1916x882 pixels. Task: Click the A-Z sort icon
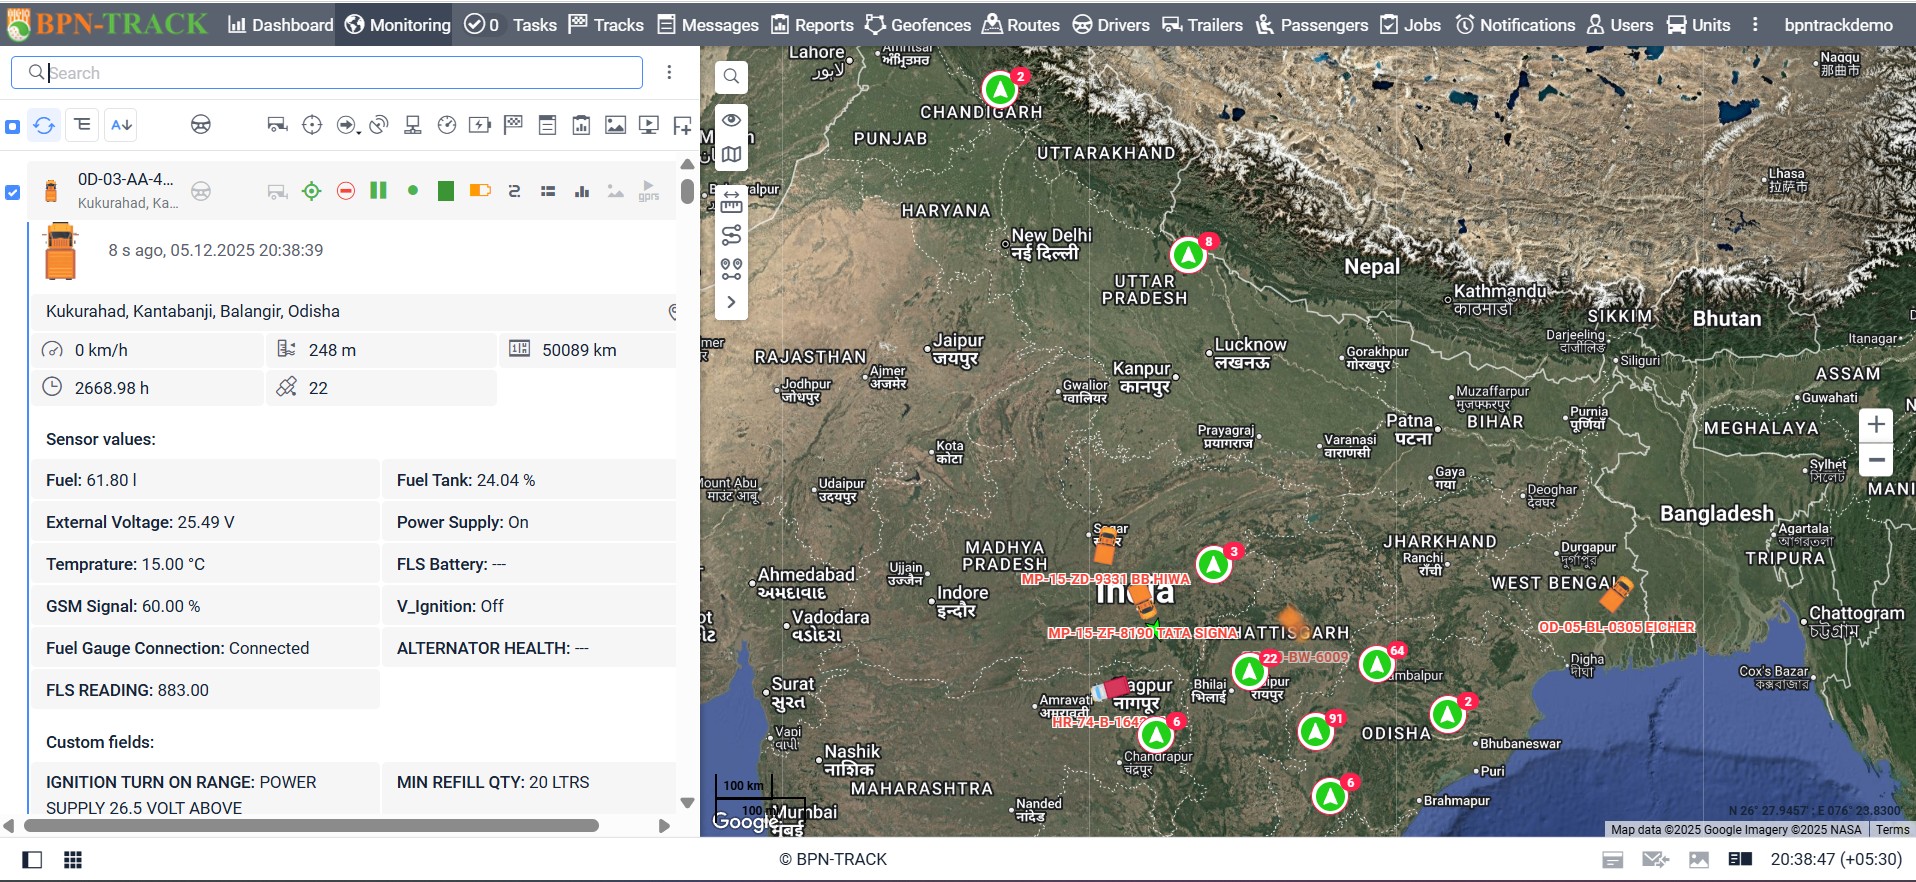click(x=121, y=125)
